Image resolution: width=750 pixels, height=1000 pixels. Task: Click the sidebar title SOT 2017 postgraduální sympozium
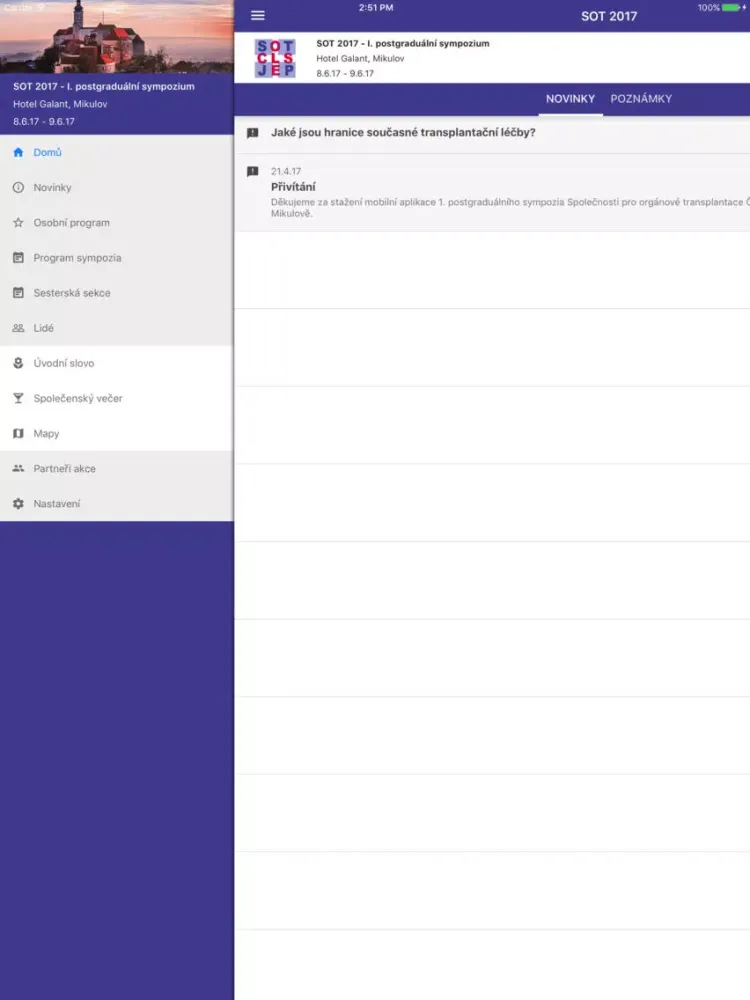[104, 86]
